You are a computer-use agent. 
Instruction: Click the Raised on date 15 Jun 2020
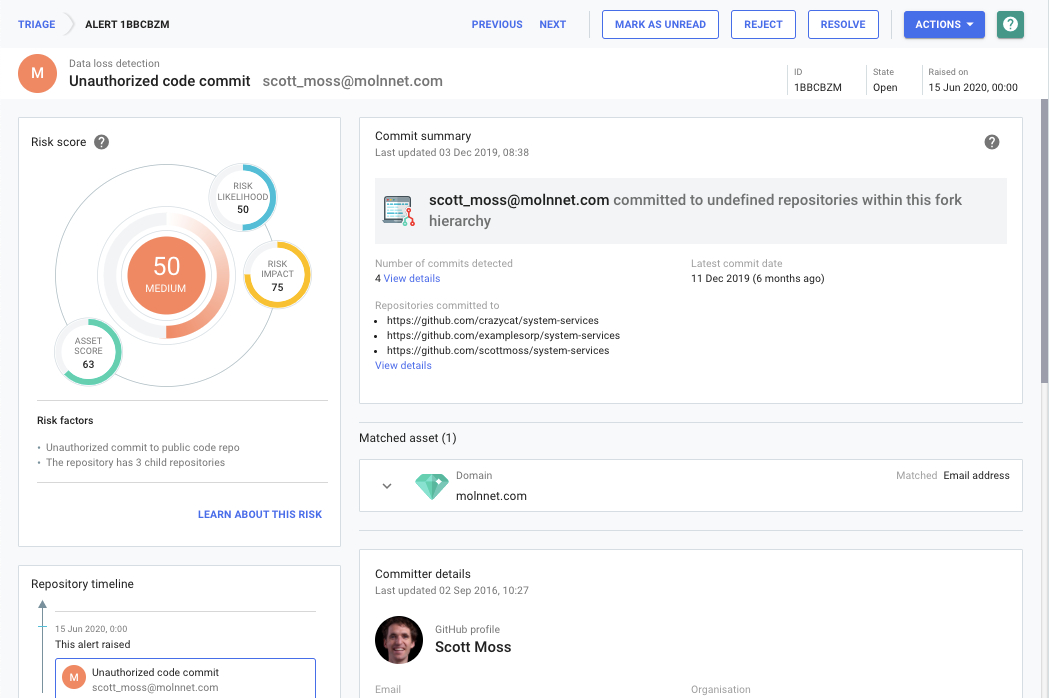(x=973, y=88)
